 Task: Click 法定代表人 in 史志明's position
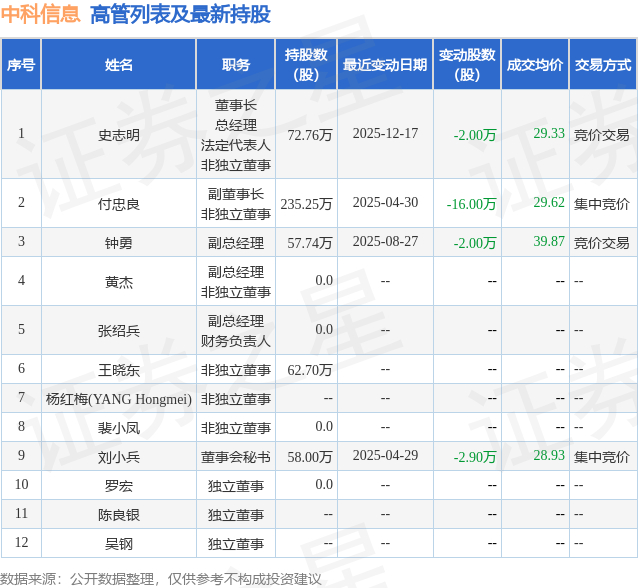pyautogui.click(x=236, y=145)
